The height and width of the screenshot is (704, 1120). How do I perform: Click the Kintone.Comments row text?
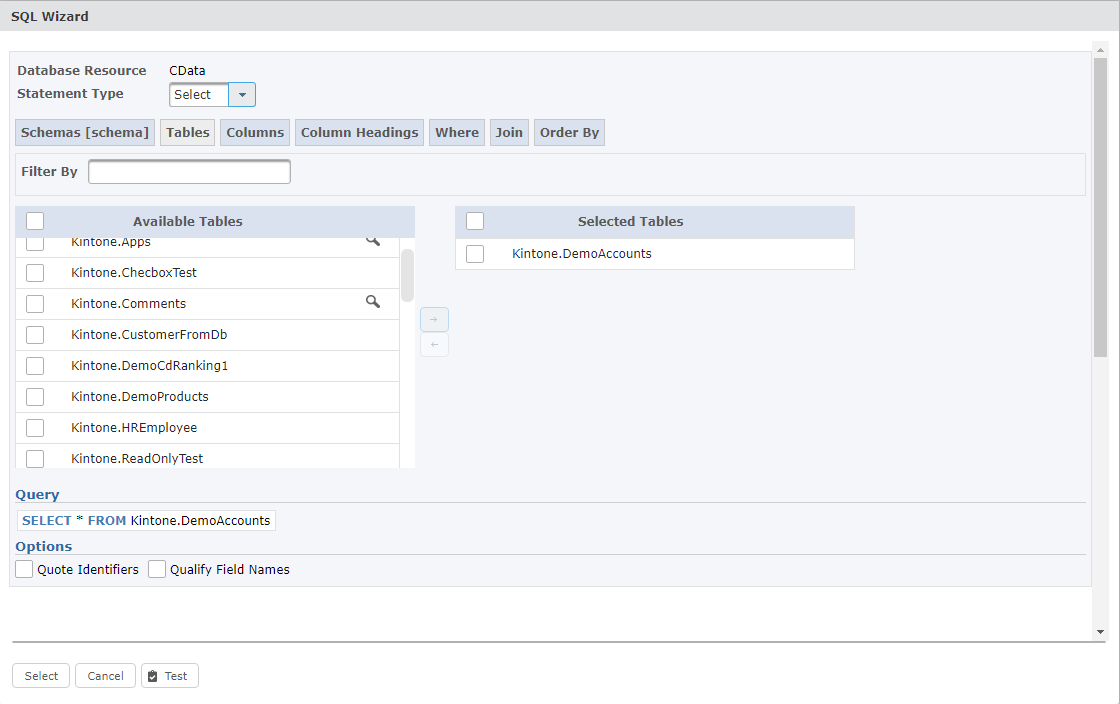tap(129, 303)
